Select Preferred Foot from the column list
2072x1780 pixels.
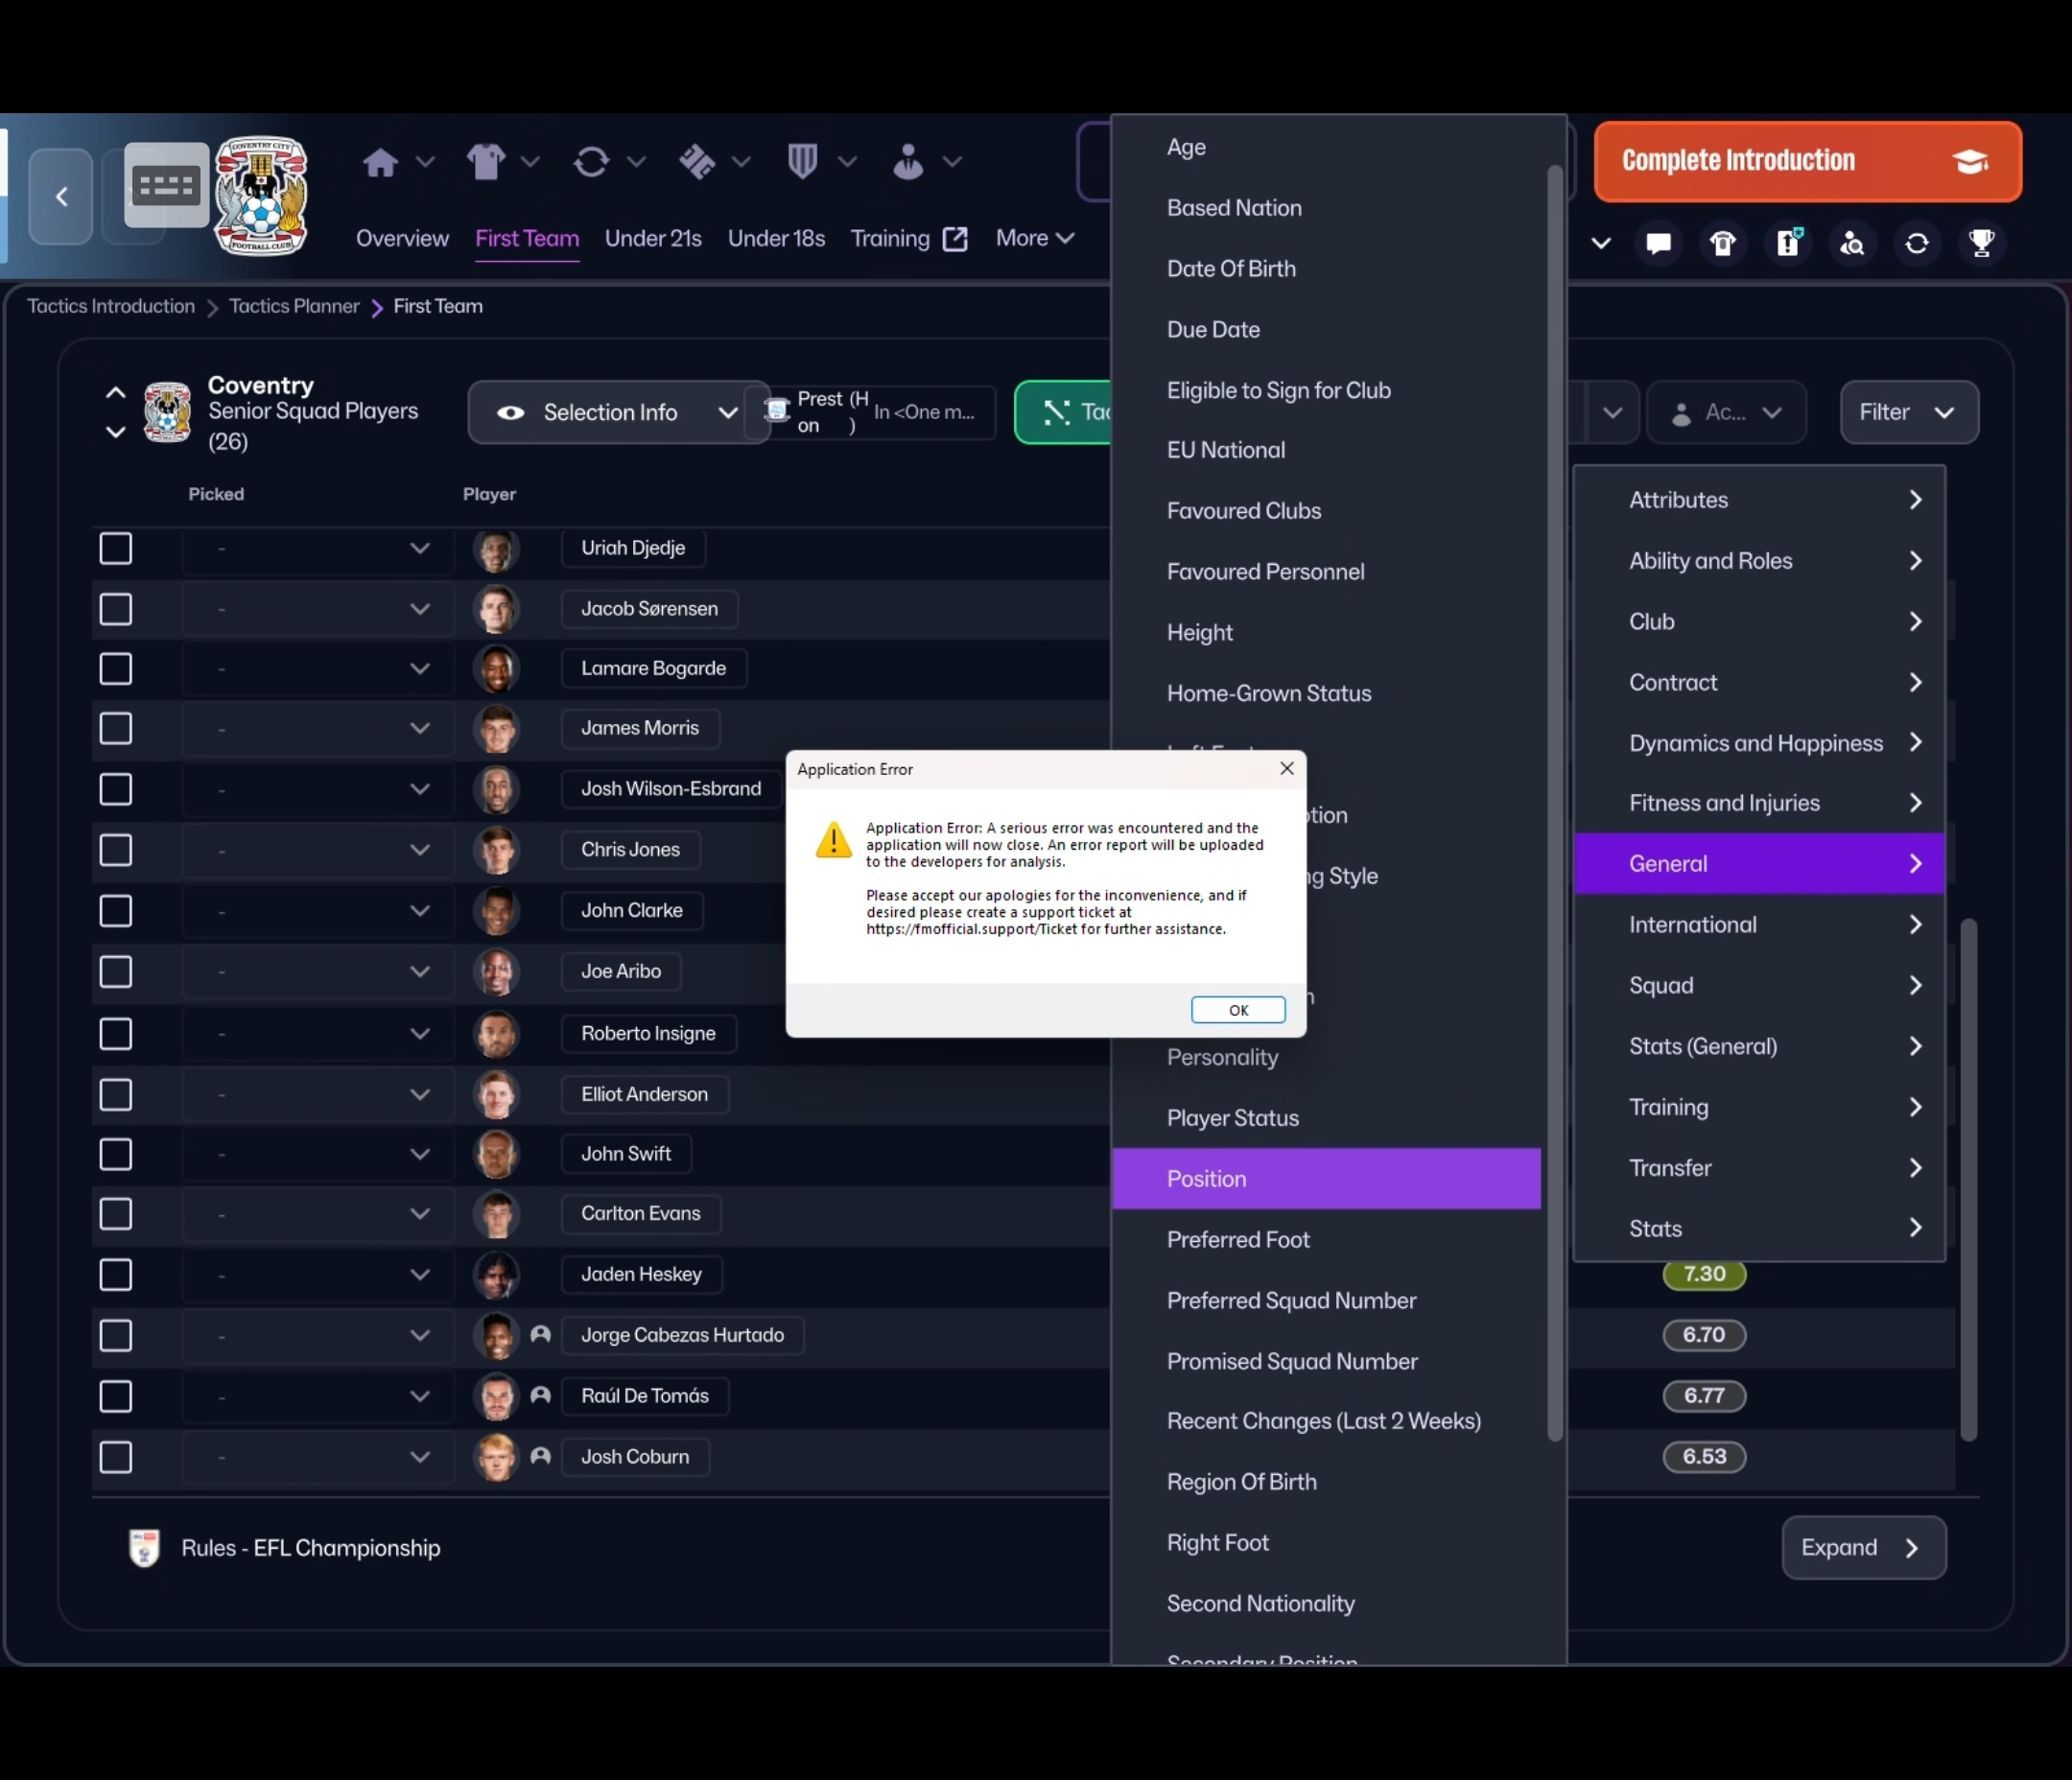[1238, 1240]
